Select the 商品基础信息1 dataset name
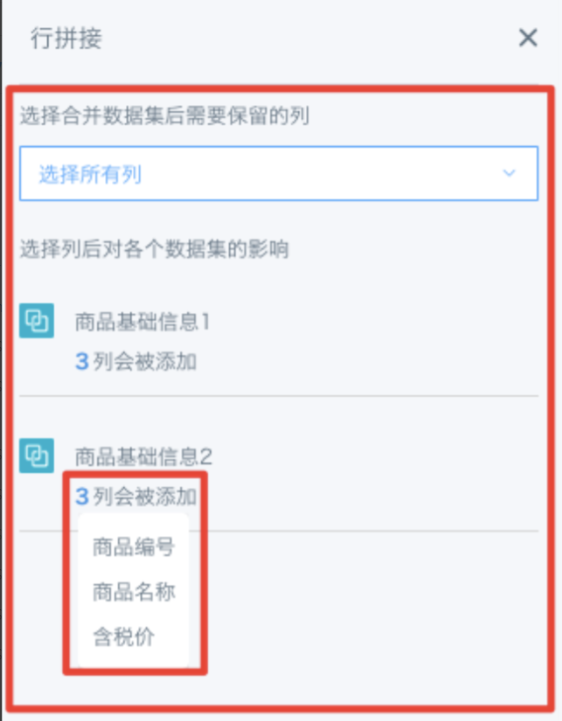Screen dimensions: 562x721 pyautogui.click(x=143, y=321)
